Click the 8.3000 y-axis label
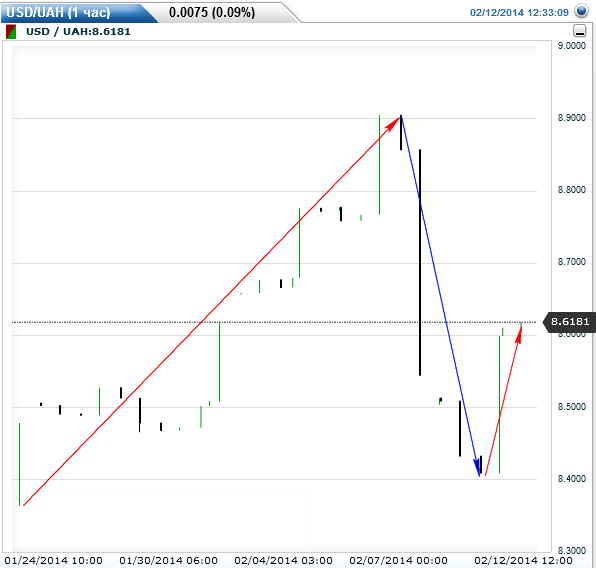Screen dimensions: 596x568 [x=571, y=550]
